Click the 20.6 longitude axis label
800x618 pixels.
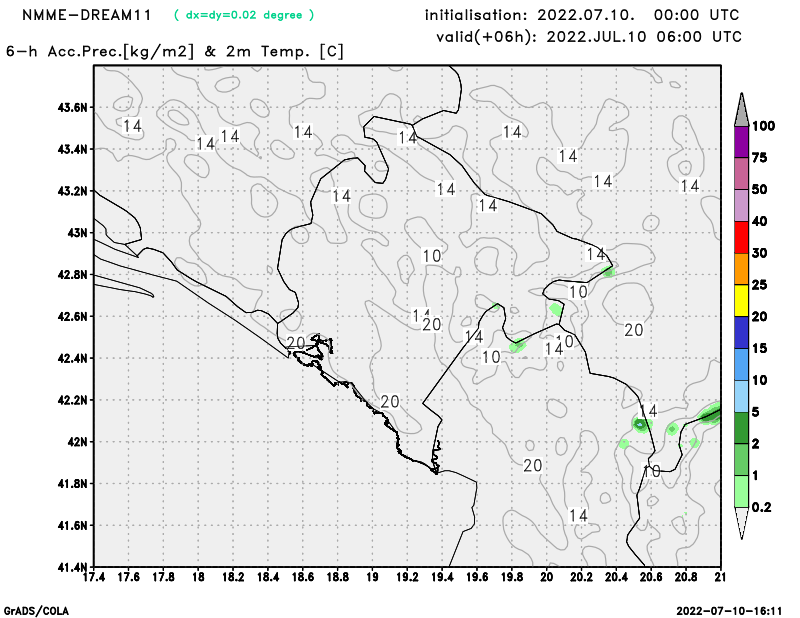(x=651, y=578)
